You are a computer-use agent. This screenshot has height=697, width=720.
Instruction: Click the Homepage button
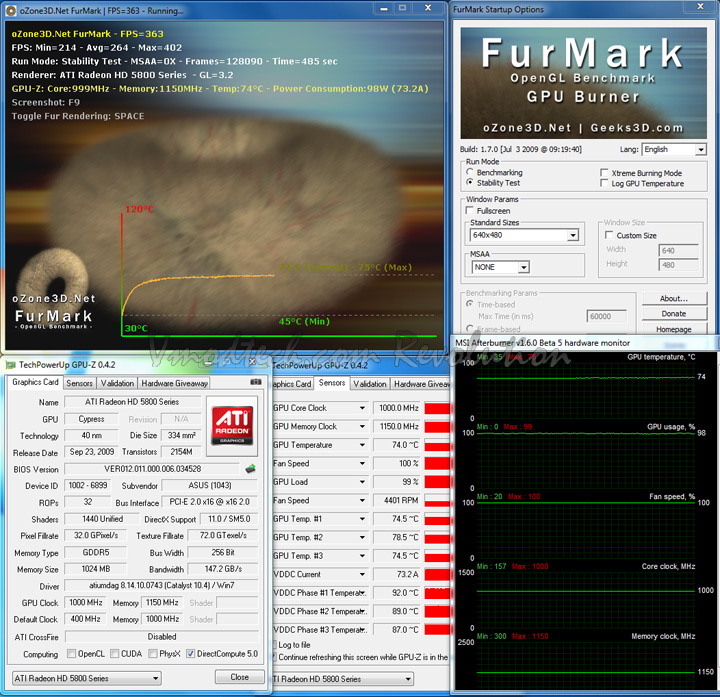click(674, 329)
